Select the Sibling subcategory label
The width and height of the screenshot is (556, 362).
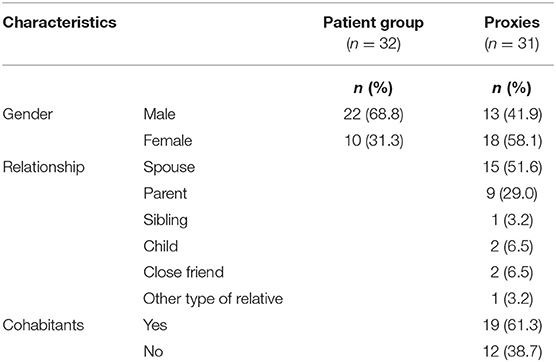166,220
